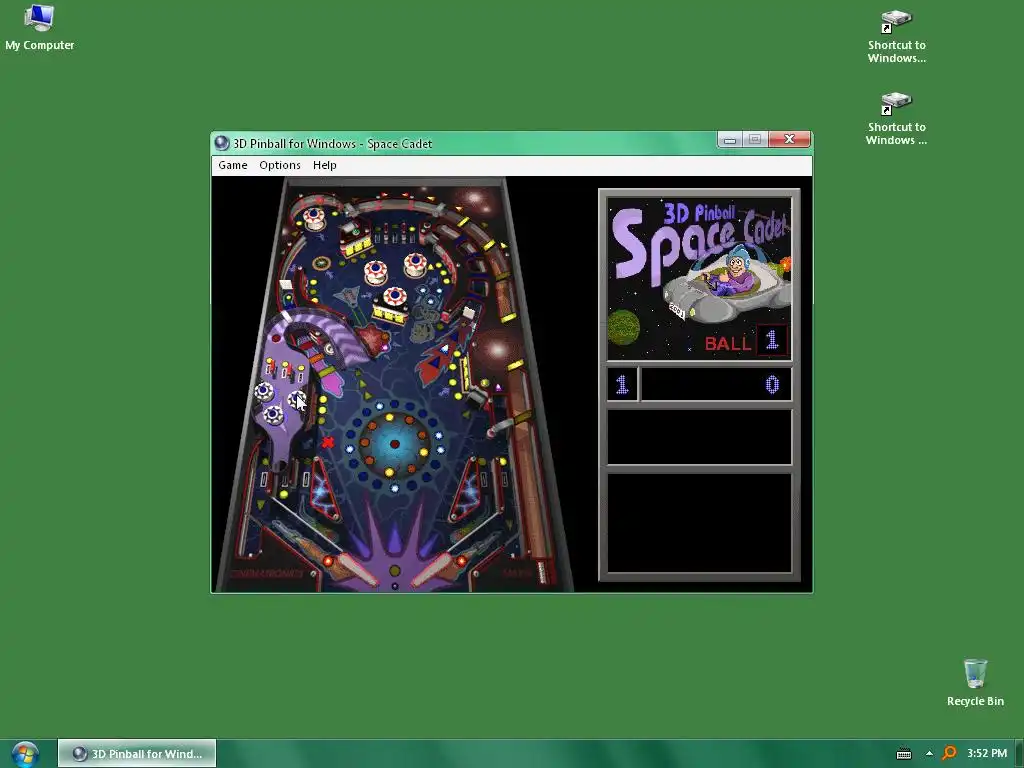Close the 3D Pinball window
The image size is (1024, 768).
790,139
